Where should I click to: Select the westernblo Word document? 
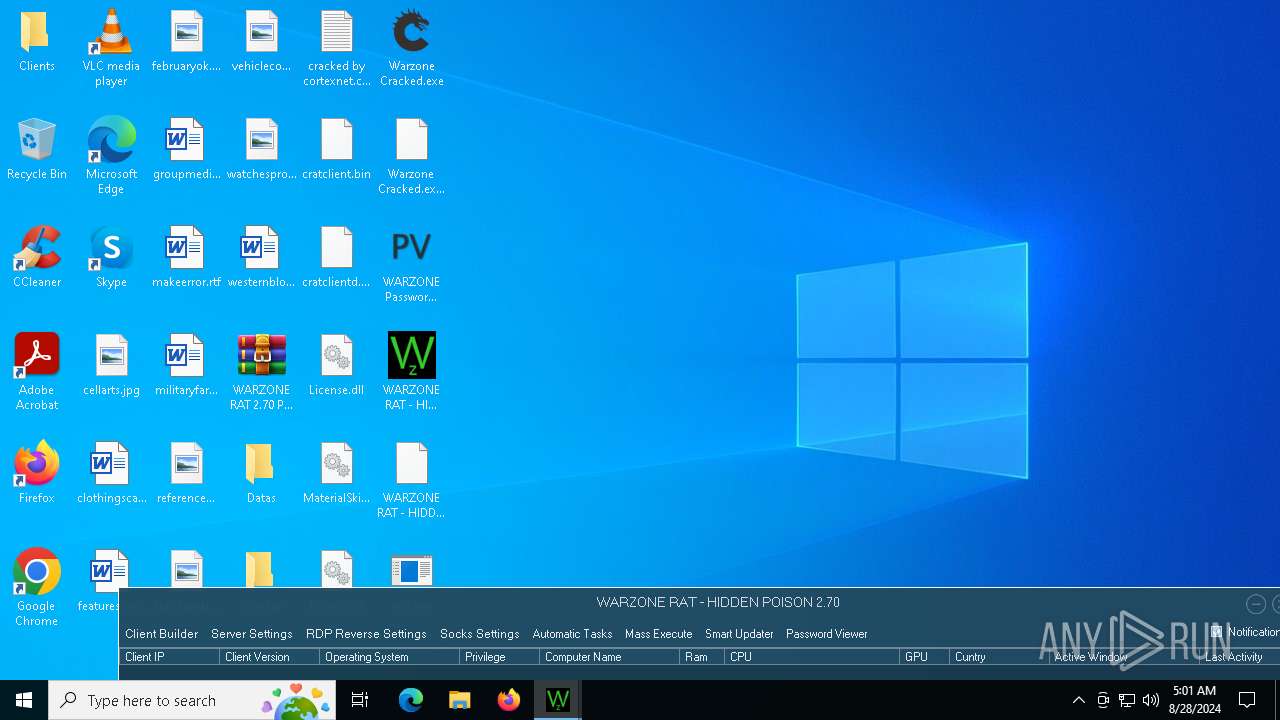pos(261,258)
